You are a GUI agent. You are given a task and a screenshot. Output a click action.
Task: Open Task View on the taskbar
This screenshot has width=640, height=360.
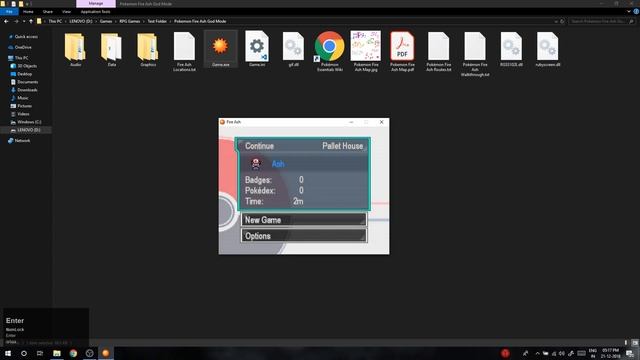coord(40,353)
